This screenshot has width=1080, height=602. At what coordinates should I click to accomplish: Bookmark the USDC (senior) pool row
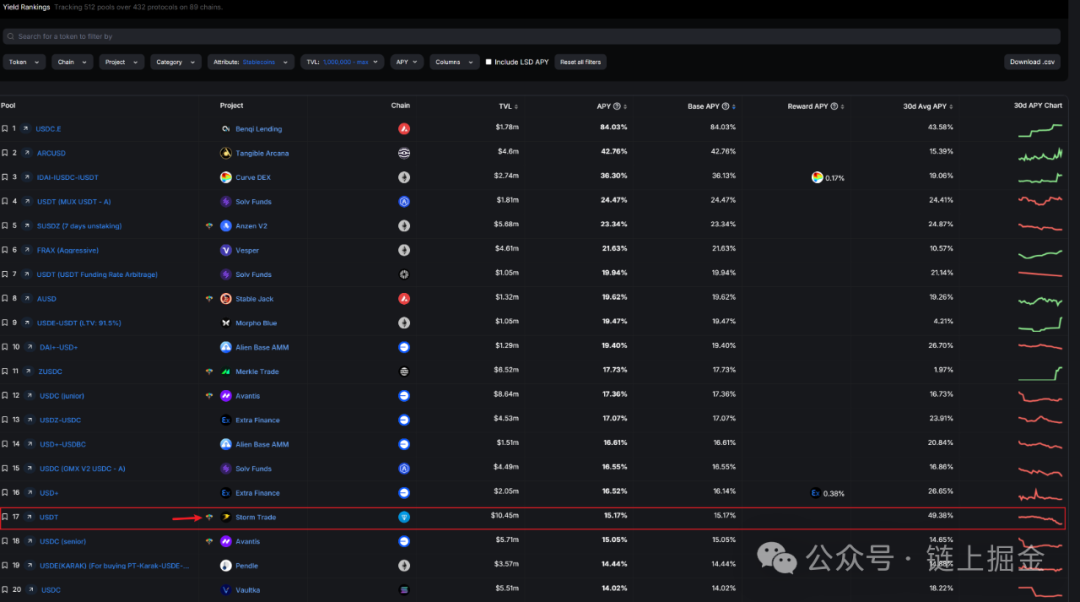(5, 541)
